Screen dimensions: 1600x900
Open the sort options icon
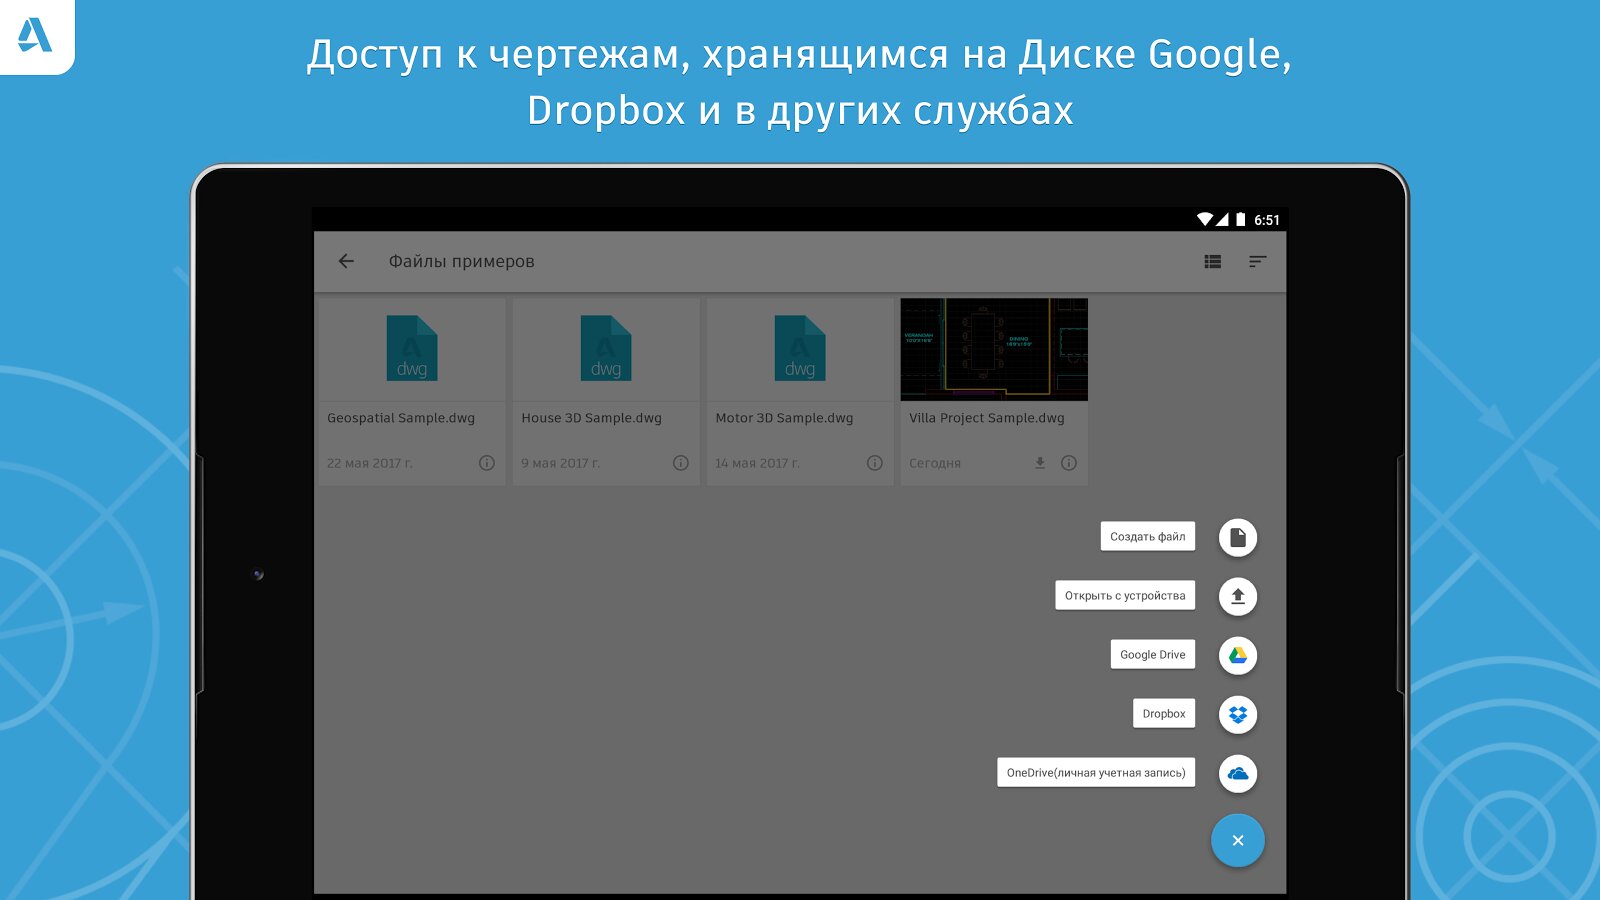click(x=1257, y=261)
